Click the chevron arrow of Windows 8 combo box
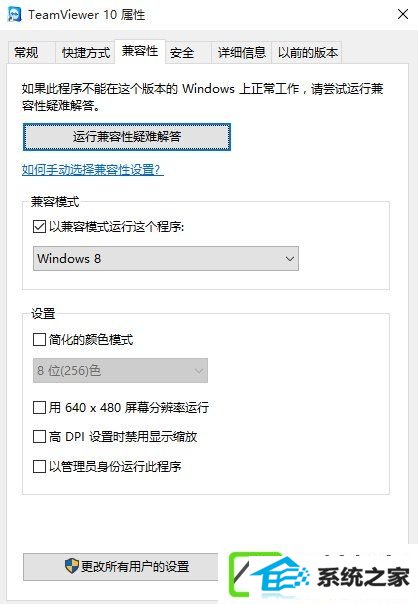 290,259
